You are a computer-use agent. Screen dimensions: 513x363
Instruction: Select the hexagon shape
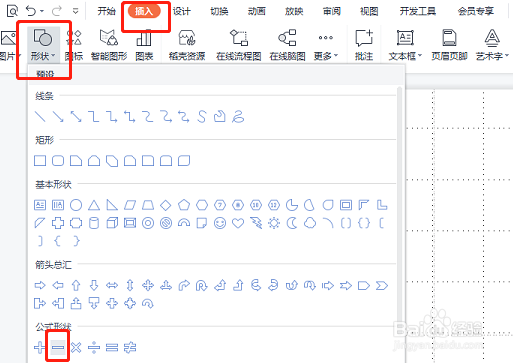point(202,205)
